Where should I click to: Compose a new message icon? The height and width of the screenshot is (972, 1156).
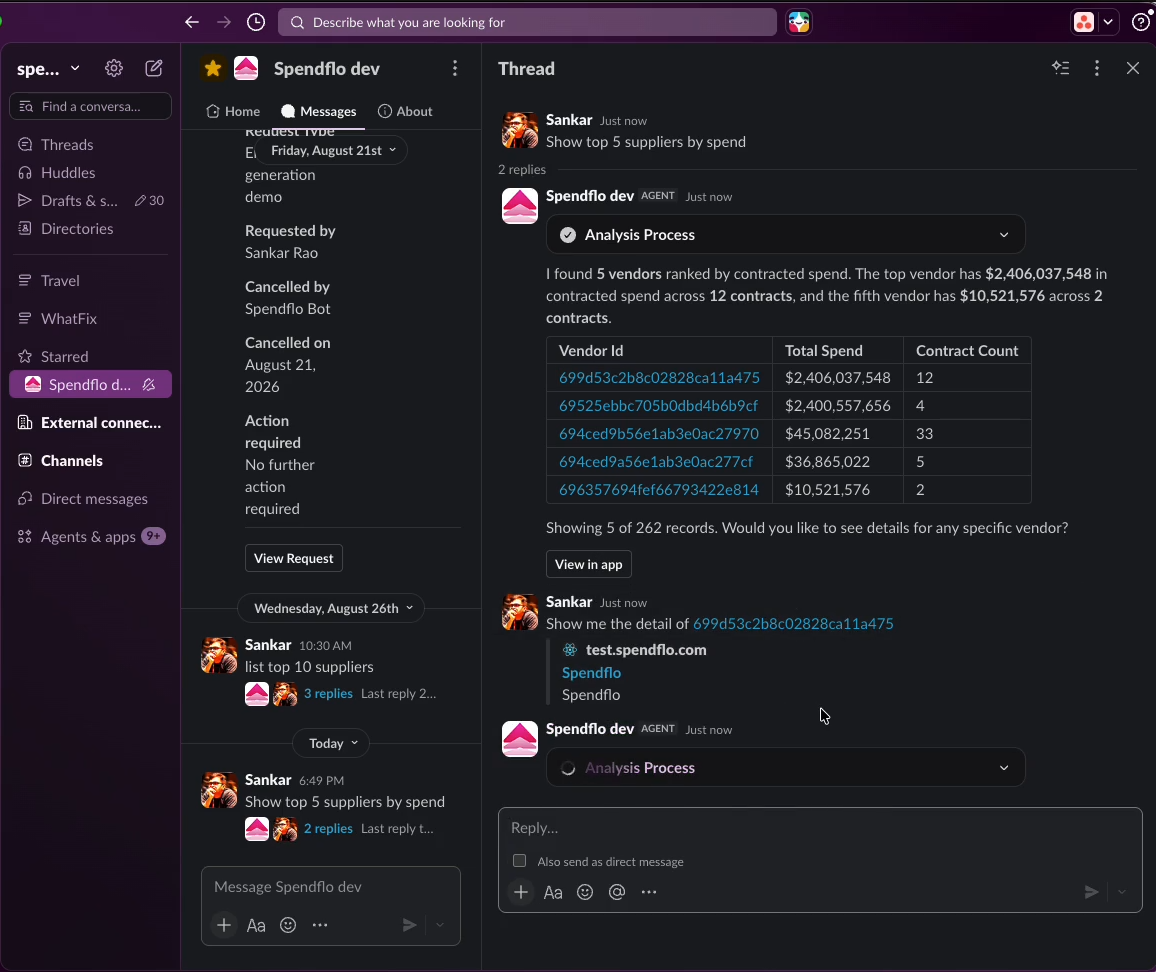click(x=153, y=69)
